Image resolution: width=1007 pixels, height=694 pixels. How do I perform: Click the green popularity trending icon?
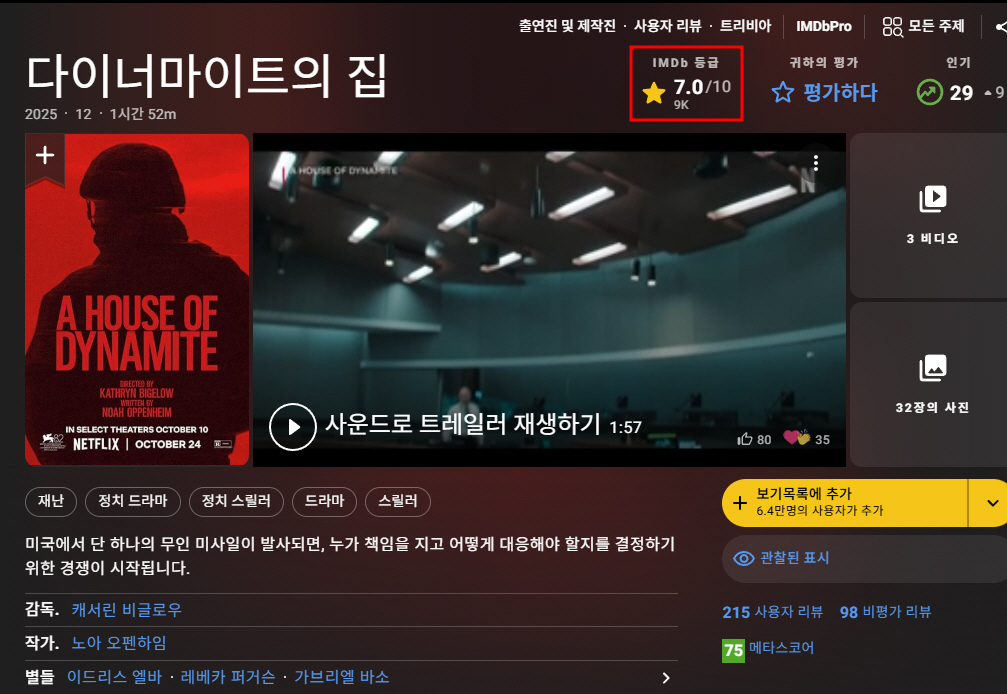(x=930, y=93)
